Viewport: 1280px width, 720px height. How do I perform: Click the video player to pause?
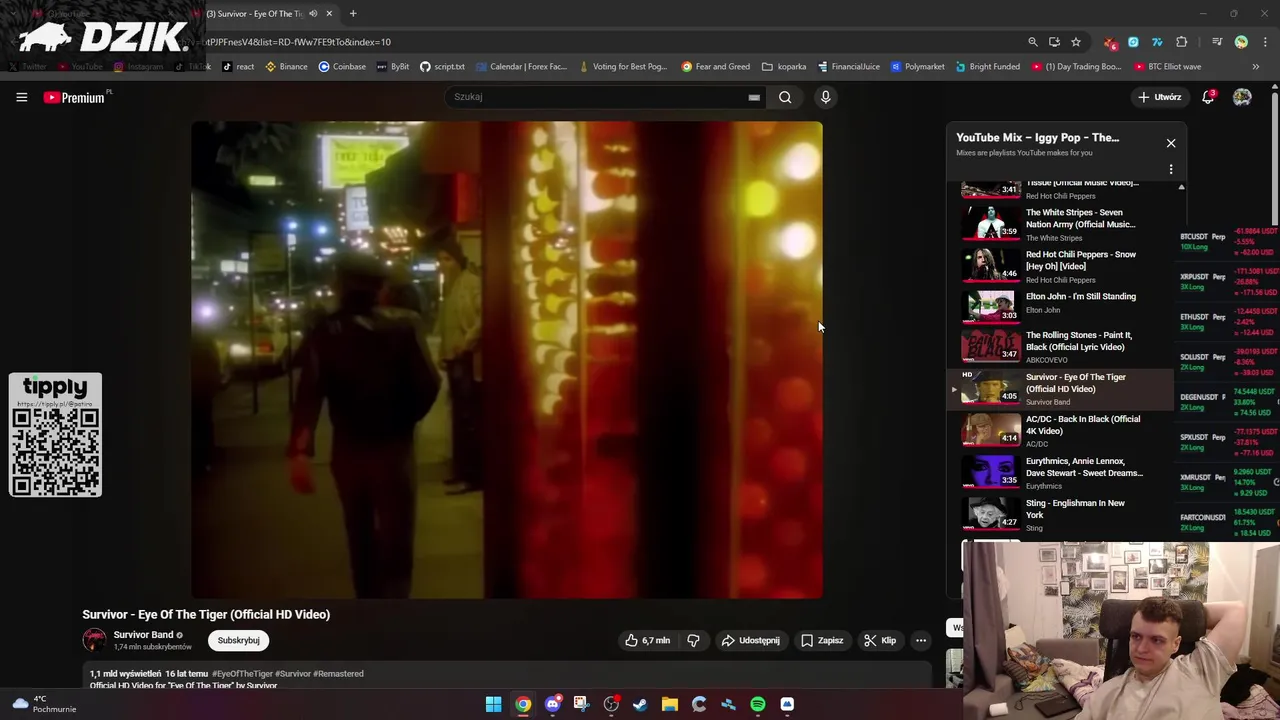[507, 360]
